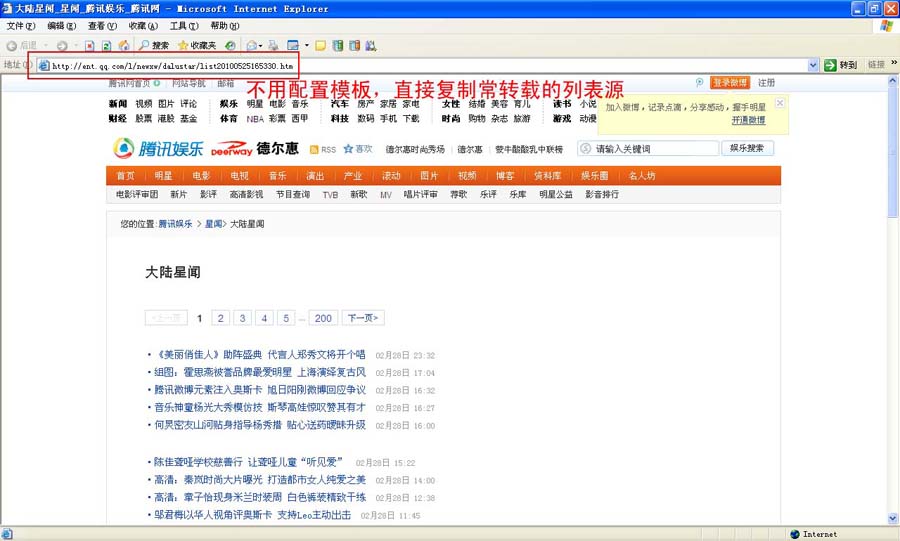Click the 德尔惠时尚秀场 link
900x541 pixels.
tap(415, 149)
